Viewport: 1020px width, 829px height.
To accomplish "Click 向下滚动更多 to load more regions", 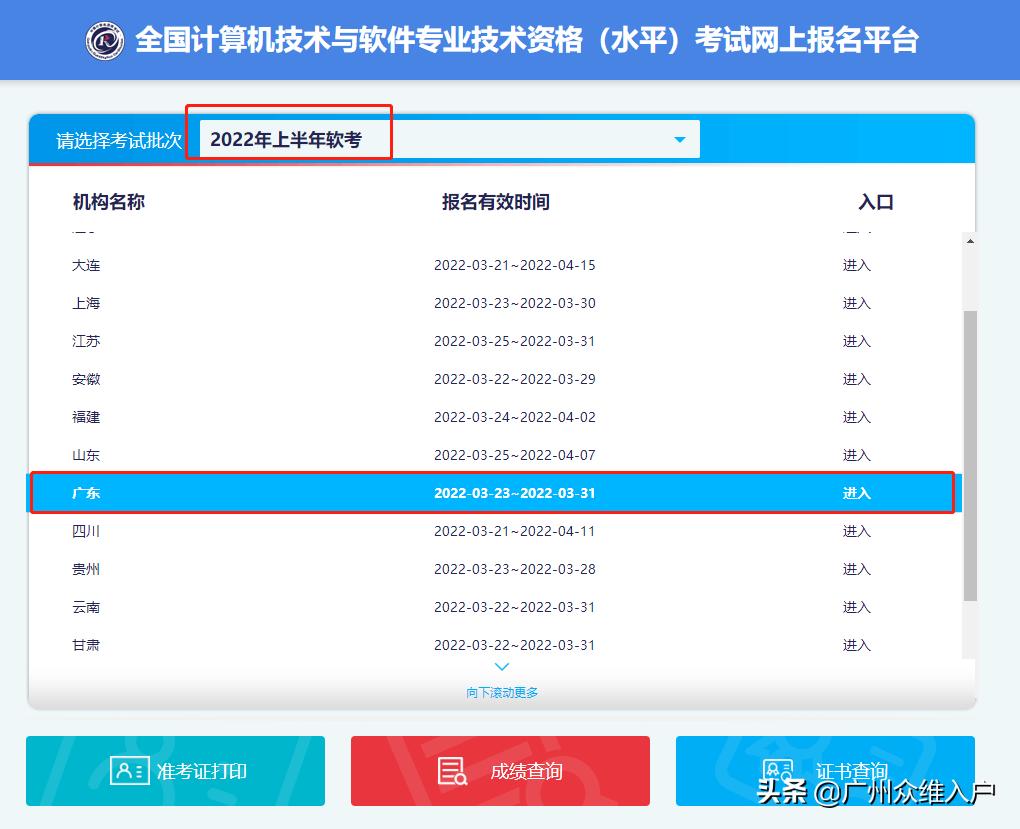I will tap(501, 691).
